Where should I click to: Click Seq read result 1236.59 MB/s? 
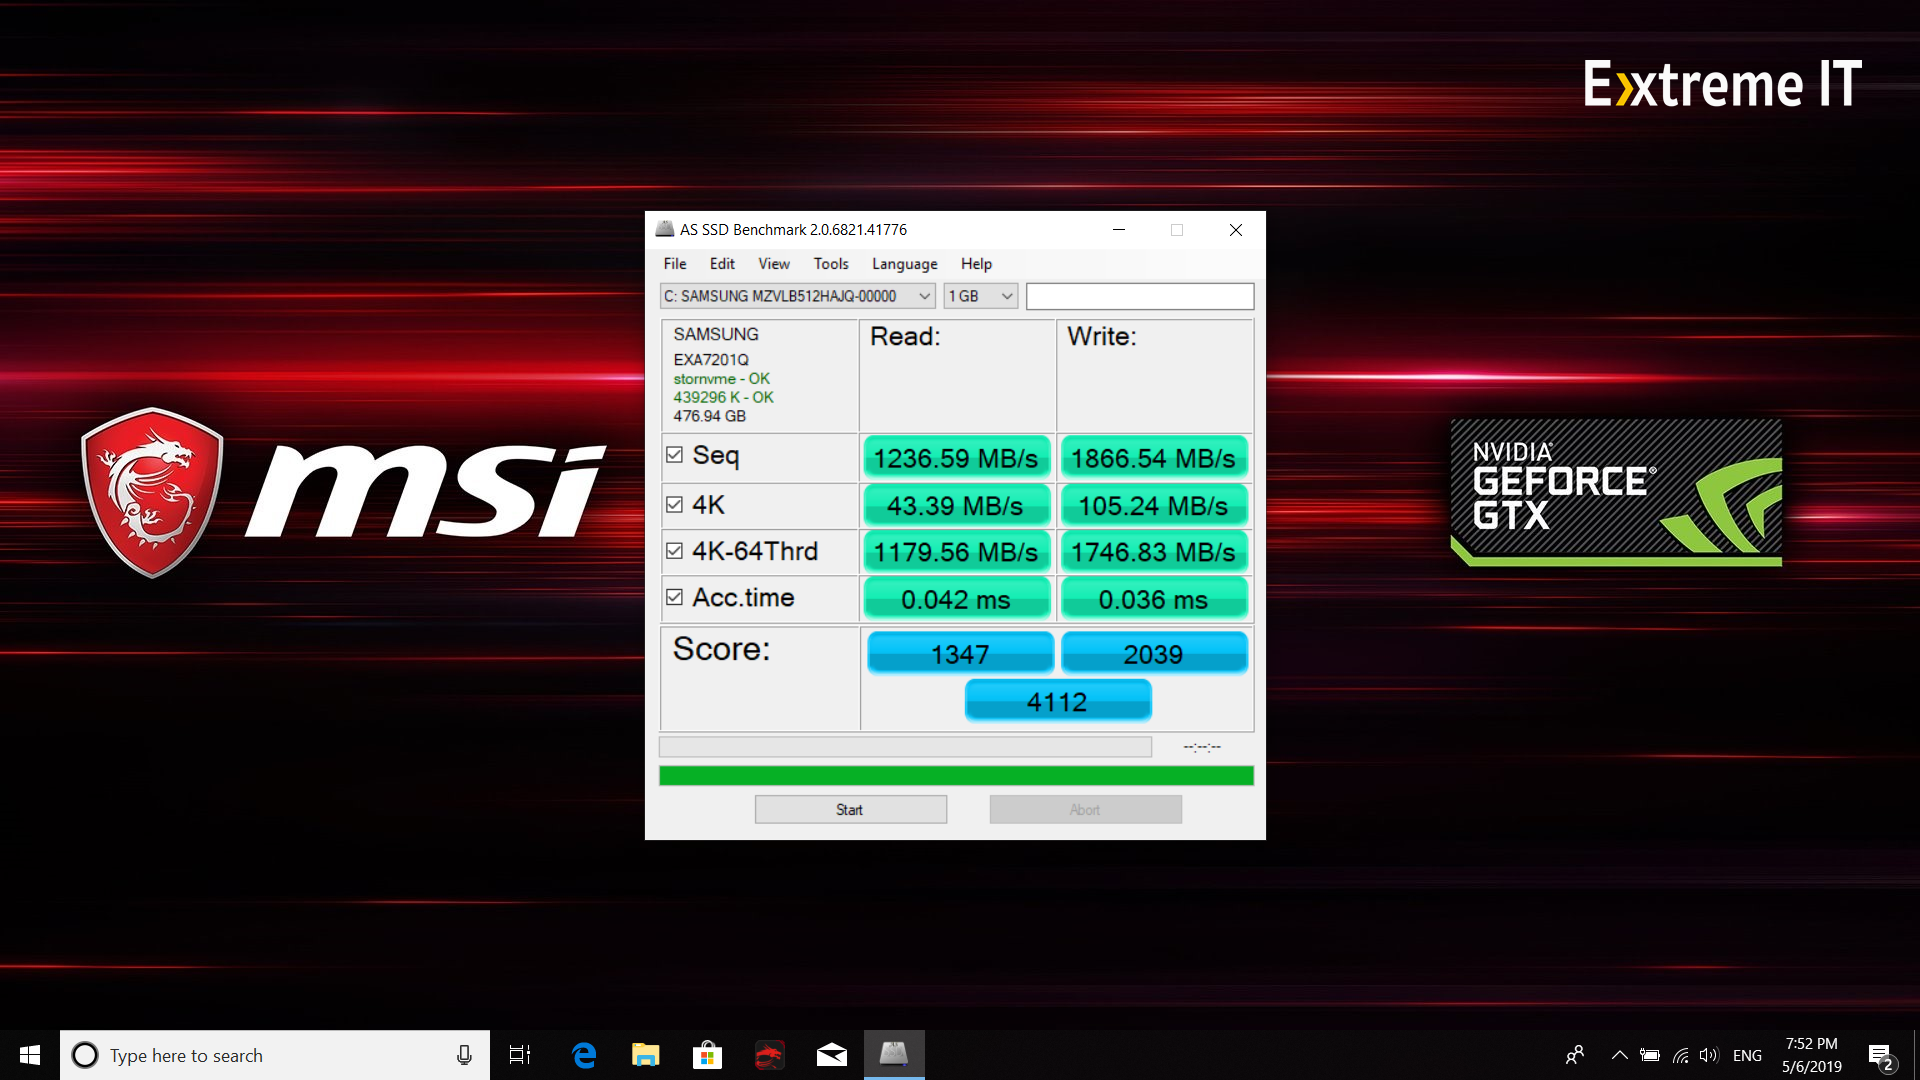[x=956, y=458]
